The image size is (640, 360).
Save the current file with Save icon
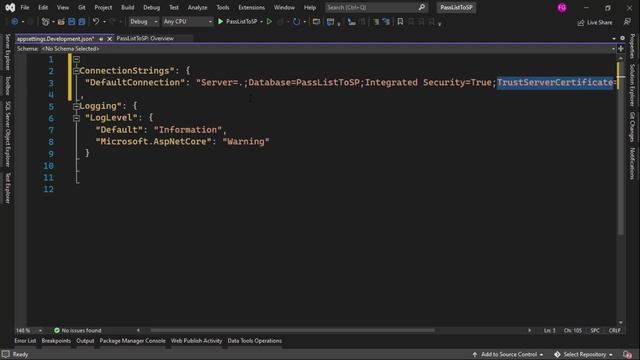click(71, 22)
